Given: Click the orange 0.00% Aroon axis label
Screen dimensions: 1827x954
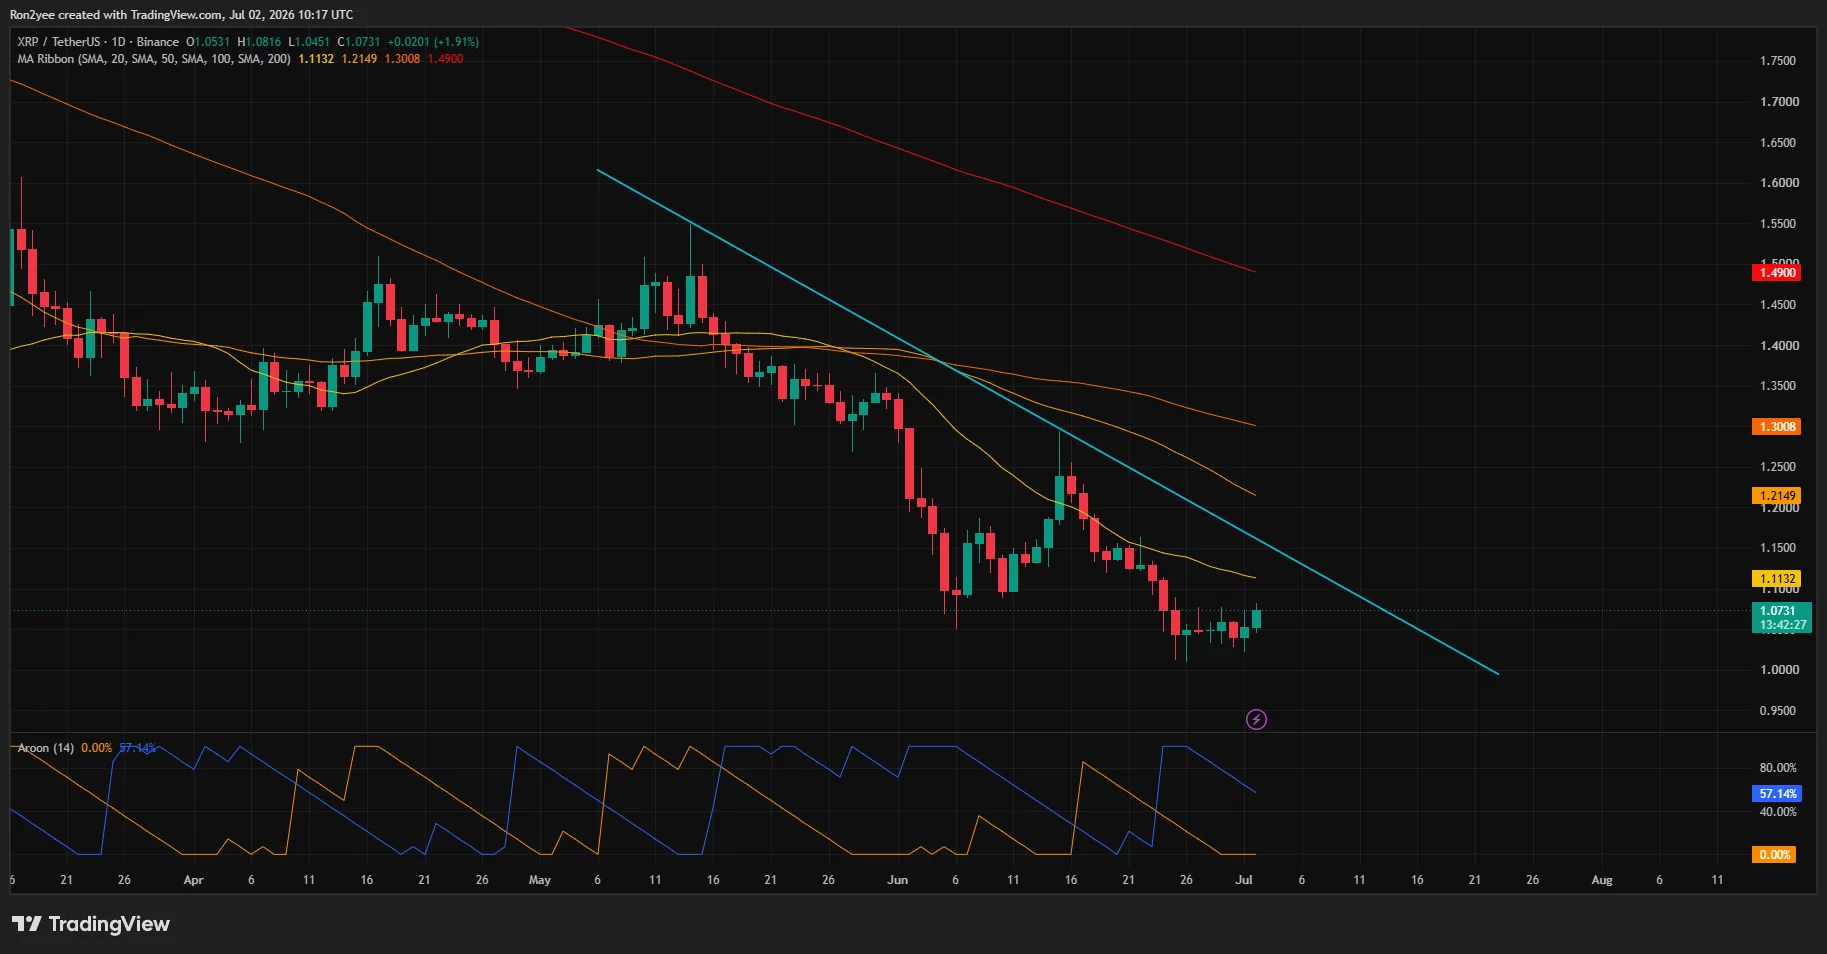Looking at the screenshot, I should (x=1775, y=855).
